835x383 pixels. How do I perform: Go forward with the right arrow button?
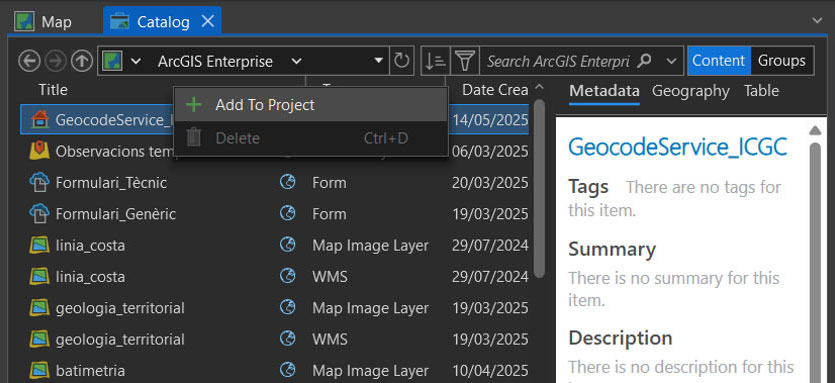(x=56, y=61)
